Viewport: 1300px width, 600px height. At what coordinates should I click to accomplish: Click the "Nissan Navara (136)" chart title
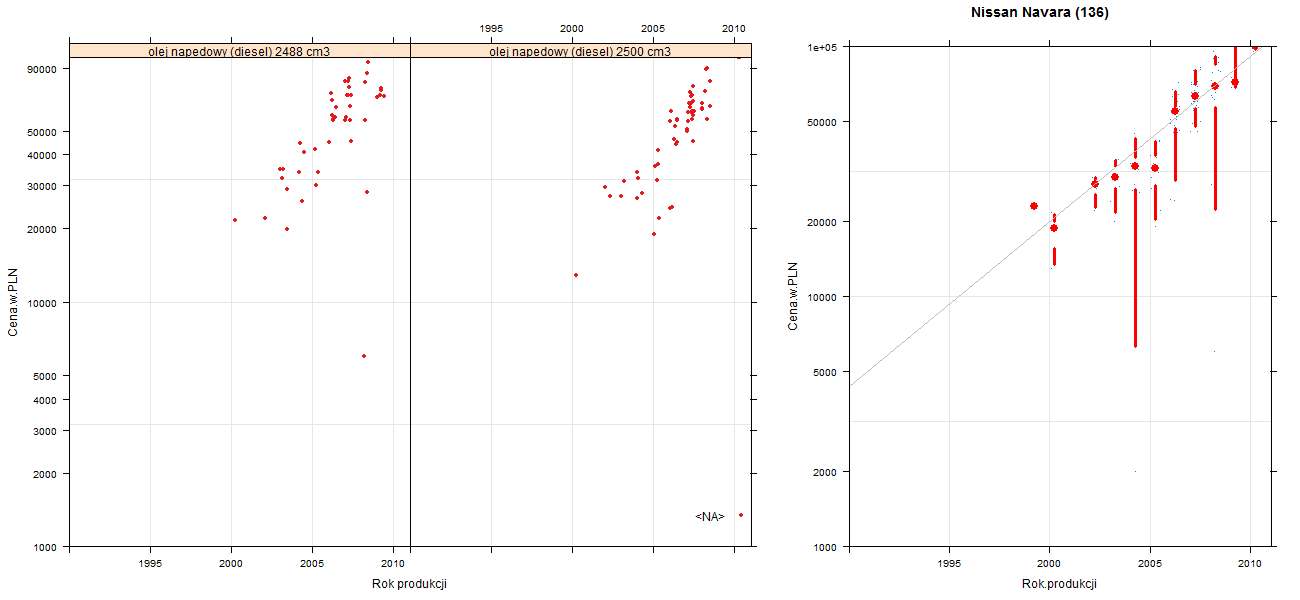coord(1039,13)
